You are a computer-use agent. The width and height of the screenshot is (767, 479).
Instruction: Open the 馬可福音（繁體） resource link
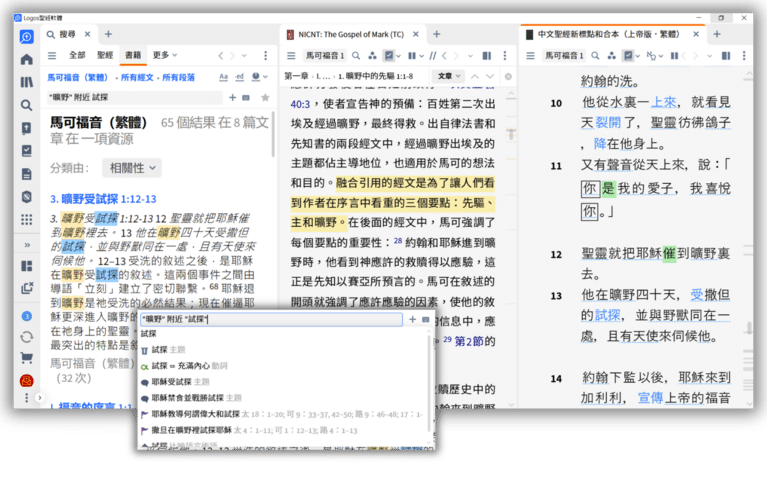pos(78,77)
